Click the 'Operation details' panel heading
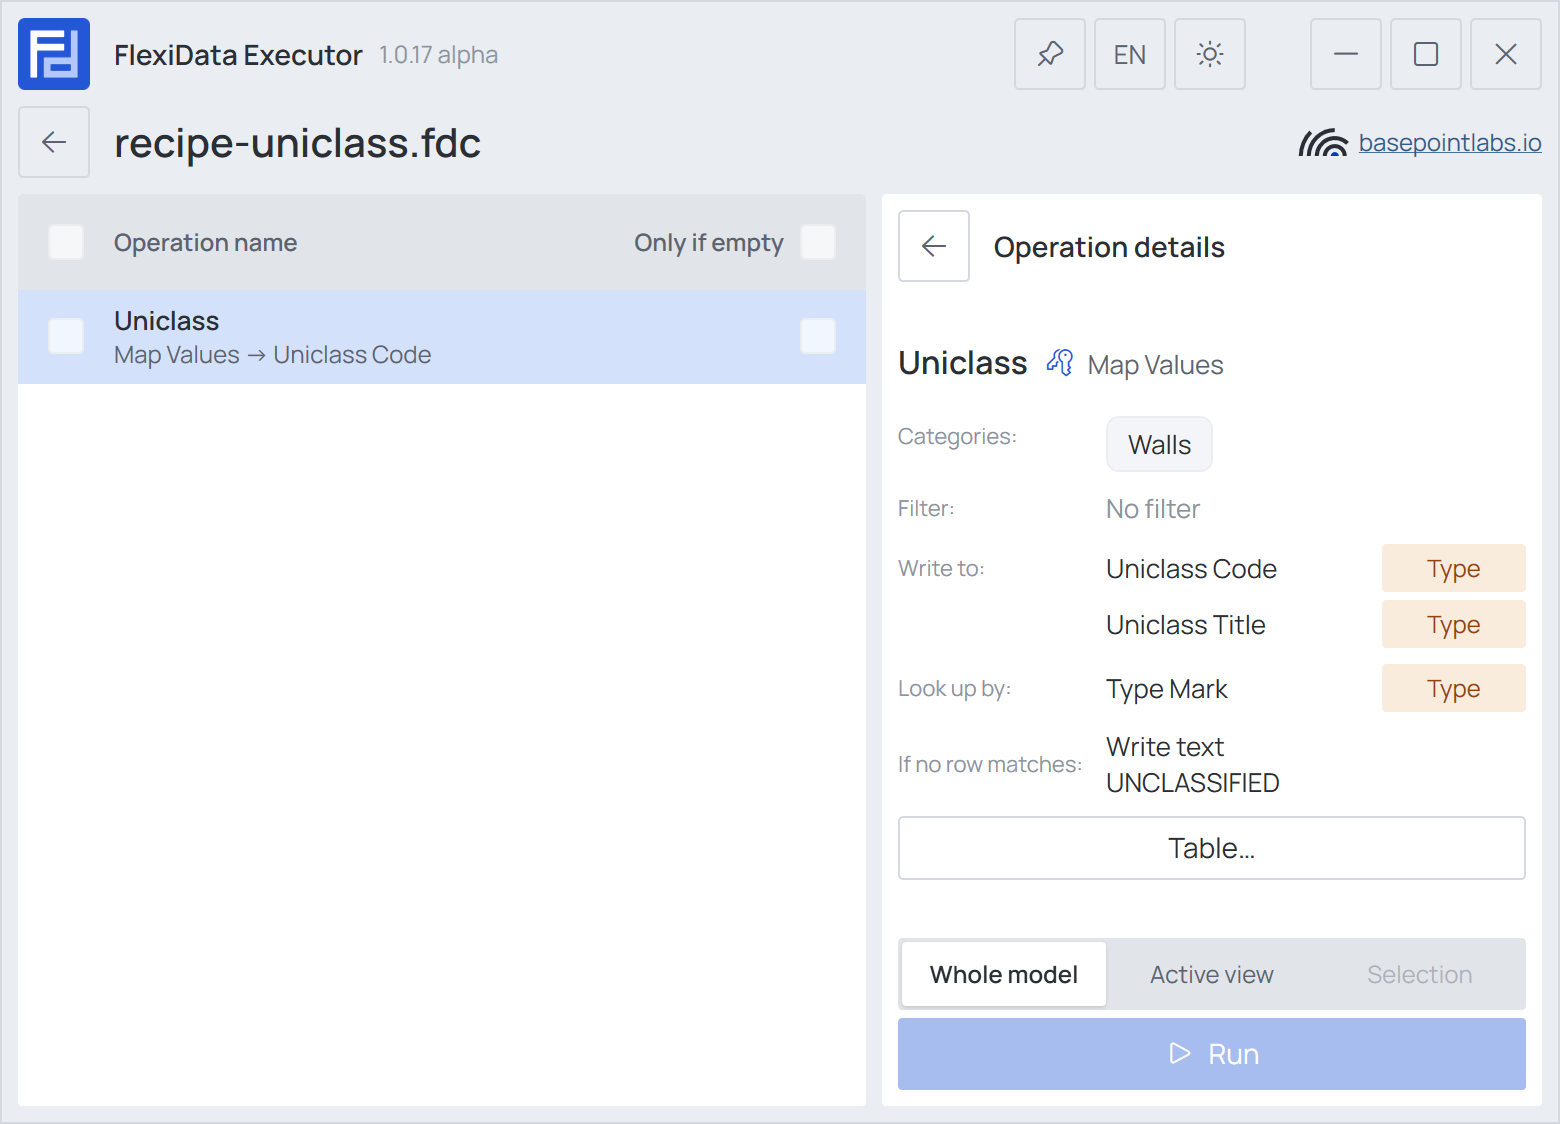This screenshot has height=1124, width=1560. click(1109, 247)
